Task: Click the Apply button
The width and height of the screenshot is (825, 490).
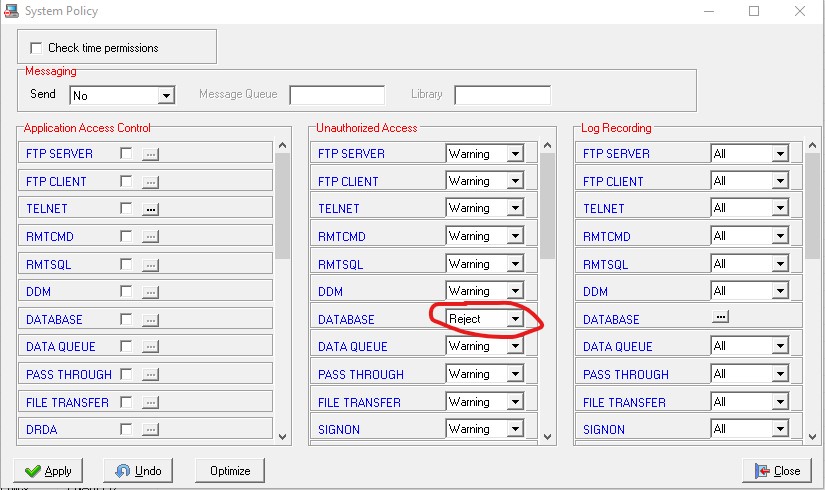Action: coord(48,471)
